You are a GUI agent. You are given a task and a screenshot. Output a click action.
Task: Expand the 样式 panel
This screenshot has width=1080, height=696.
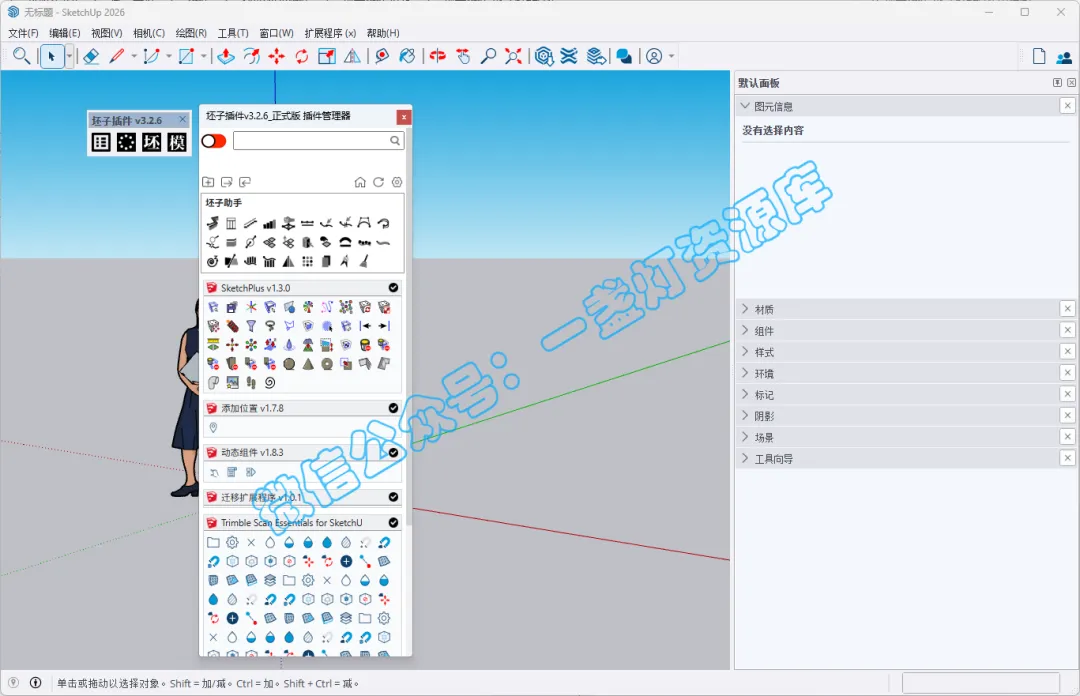[745, 351]
